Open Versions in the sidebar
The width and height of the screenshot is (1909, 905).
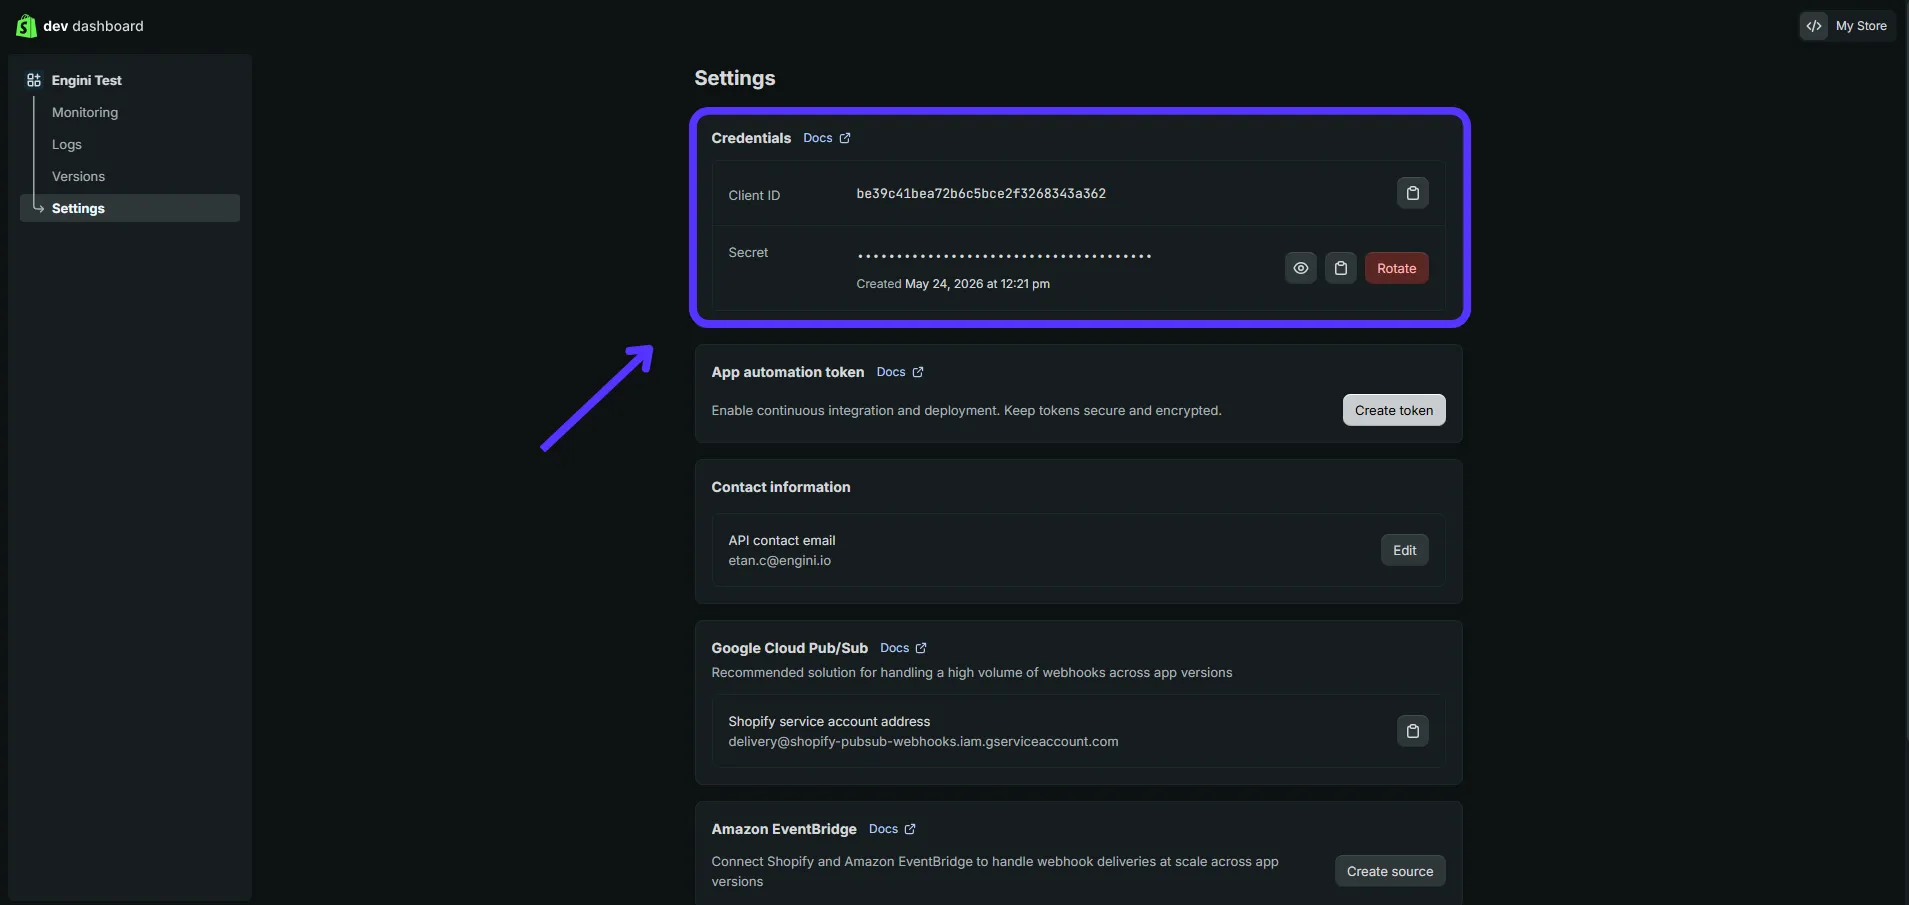(x=78, y=176)
